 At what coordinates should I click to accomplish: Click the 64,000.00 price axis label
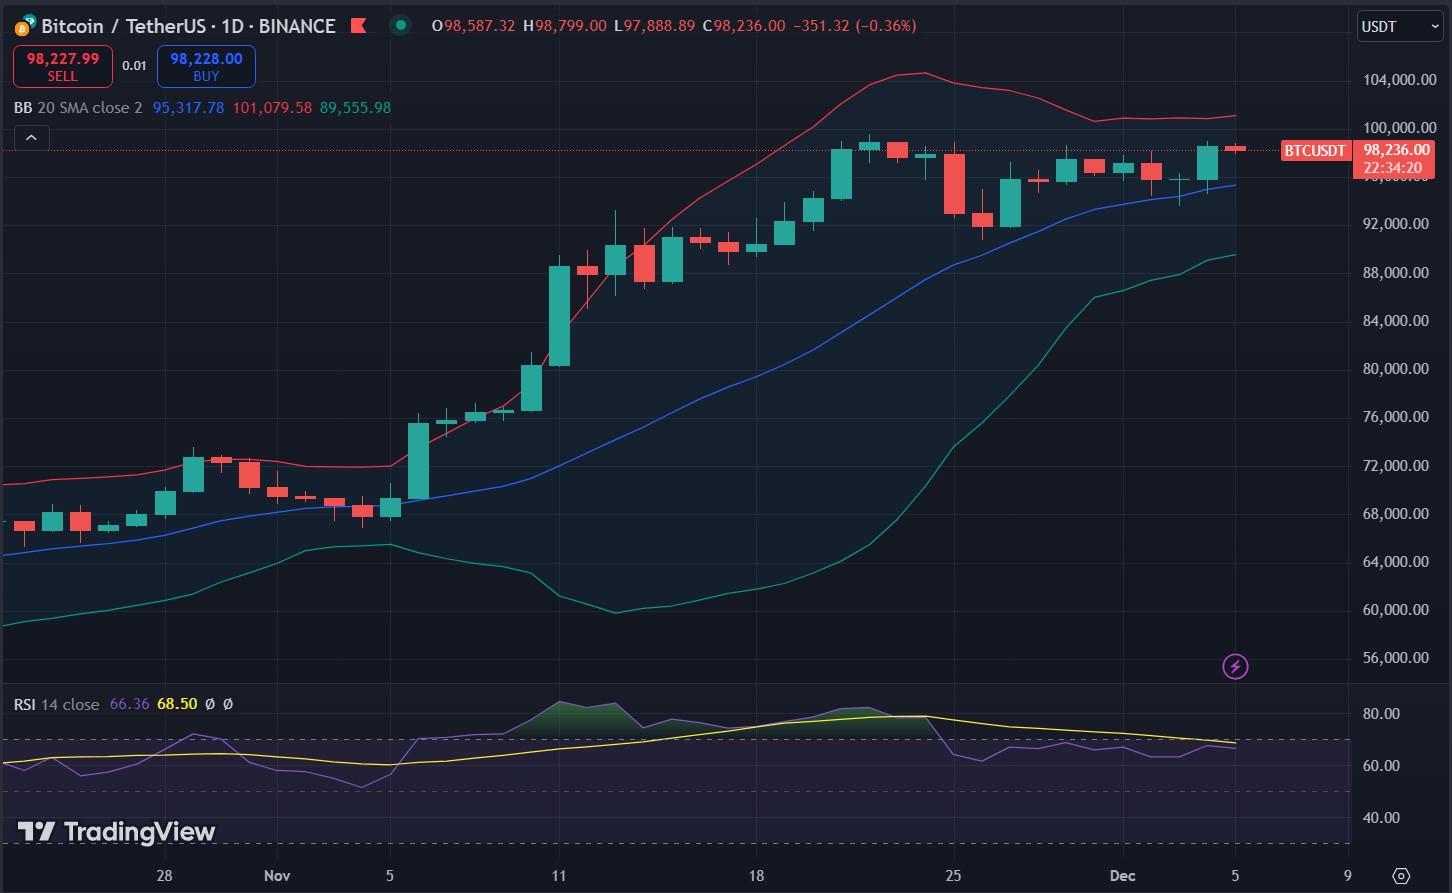(x=1397, y=562)
